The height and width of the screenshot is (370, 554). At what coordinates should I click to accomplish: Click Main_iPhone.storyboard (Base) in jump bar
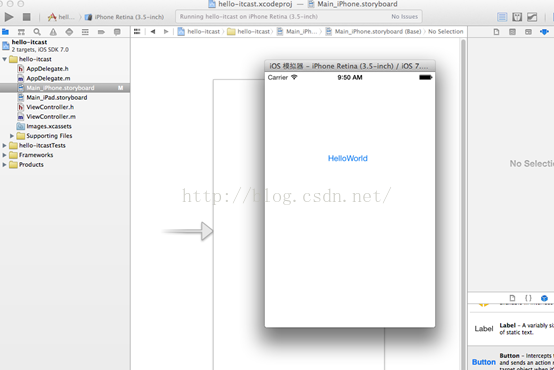pos(373,31)
